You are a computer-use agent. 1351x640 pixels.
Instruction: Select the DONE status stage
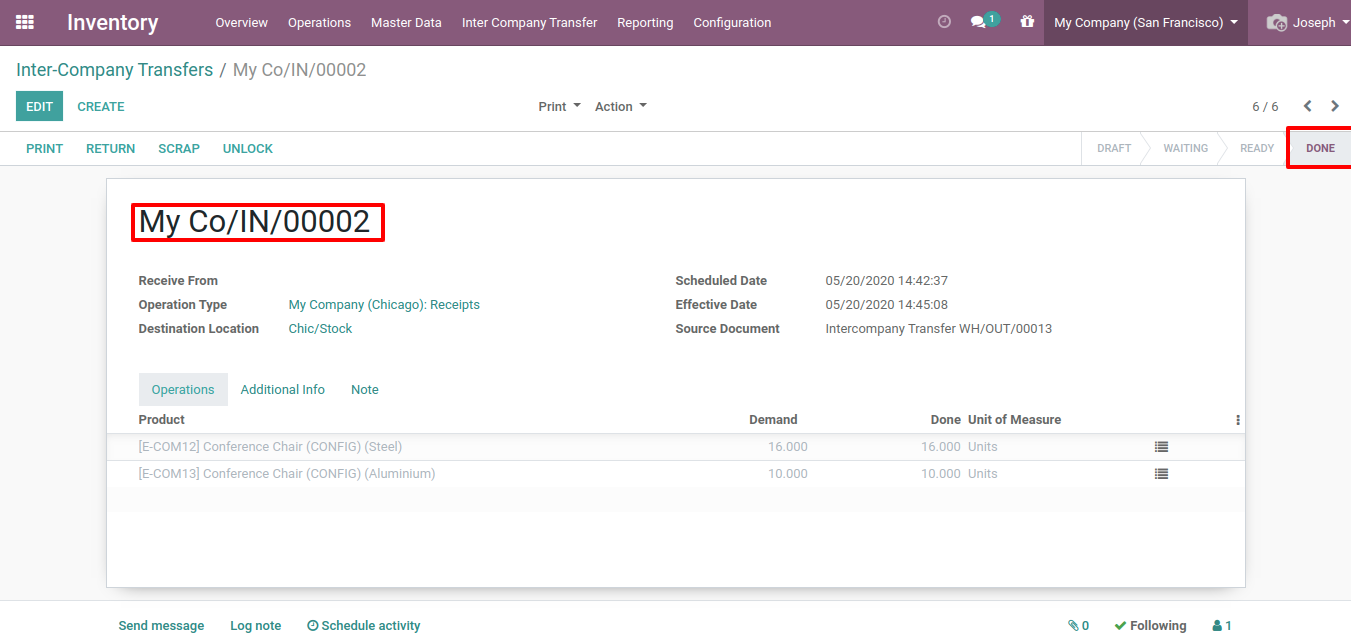(1319, 148)
